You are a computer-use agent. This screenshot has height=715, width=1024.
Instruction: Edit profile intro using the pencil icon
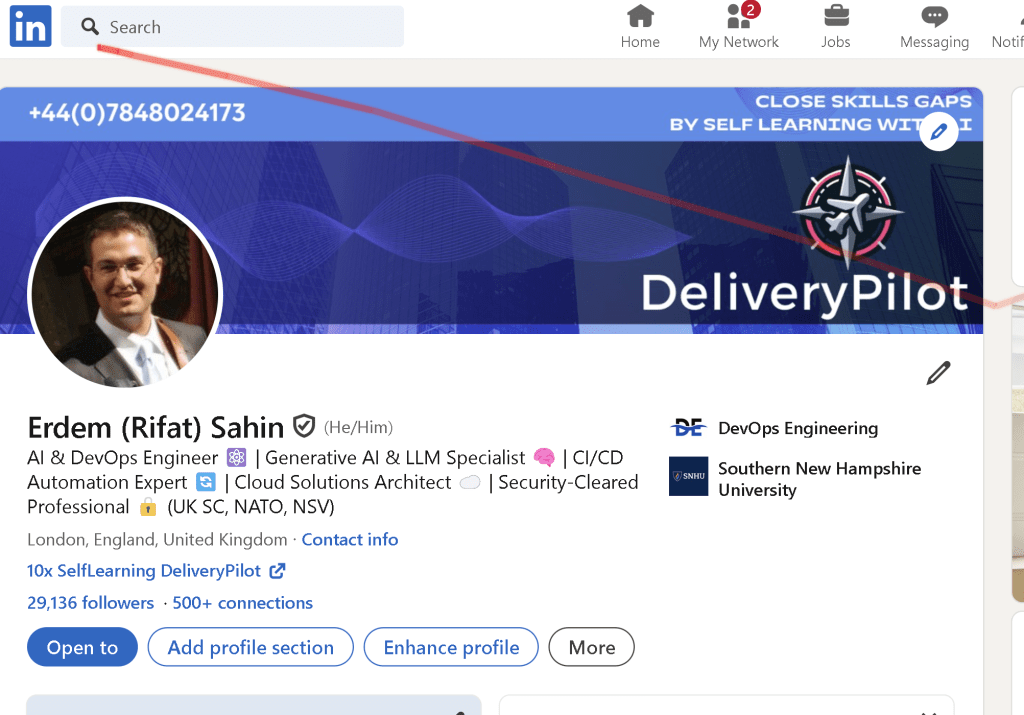coord(938,372)
